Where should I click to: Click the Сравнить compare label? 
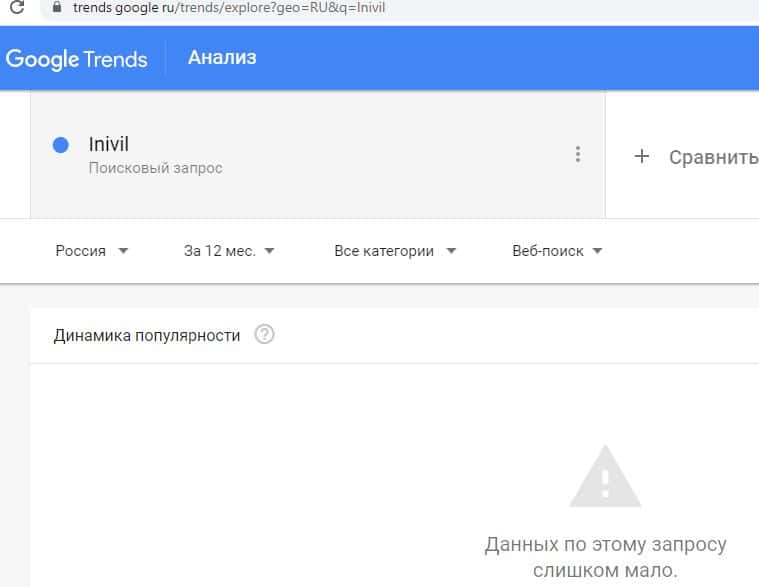(x=713, y=157)
